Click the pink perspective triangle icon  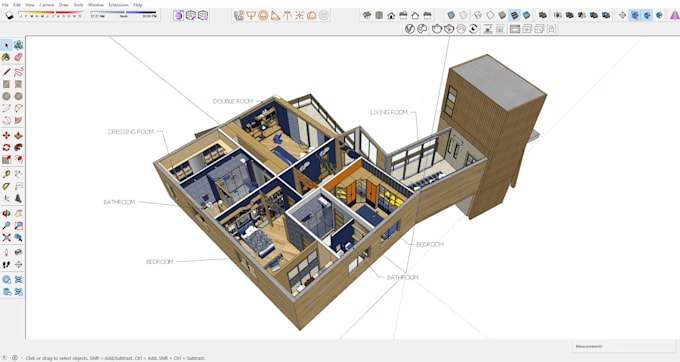[674, 15]
